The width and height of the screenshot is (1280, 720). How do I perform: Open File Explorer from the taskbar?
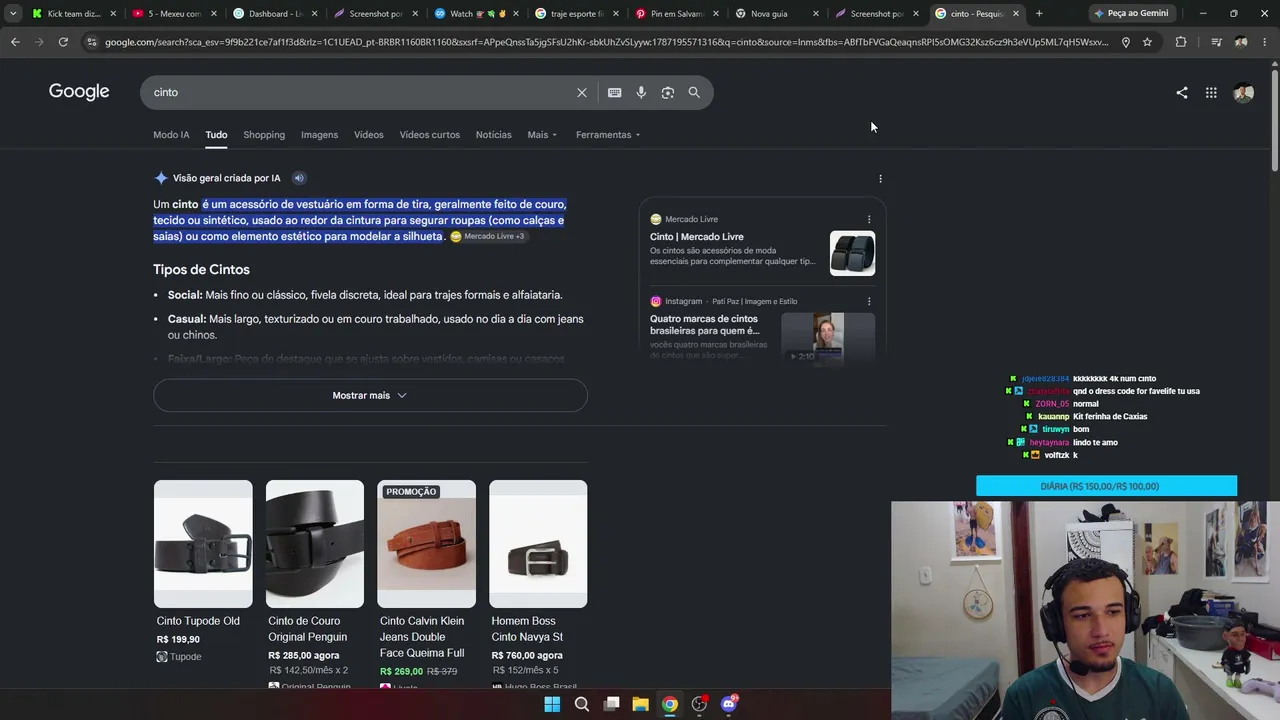click(641, 704)
